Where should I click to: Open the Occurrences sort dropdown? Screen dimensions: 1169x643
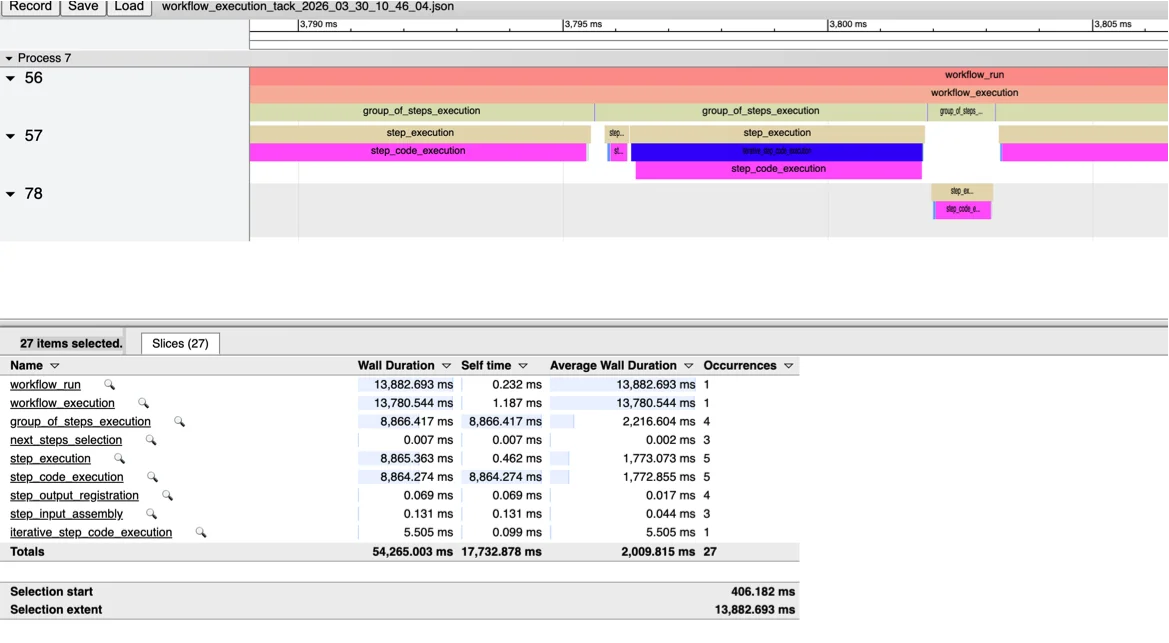(x=788, y=365)
